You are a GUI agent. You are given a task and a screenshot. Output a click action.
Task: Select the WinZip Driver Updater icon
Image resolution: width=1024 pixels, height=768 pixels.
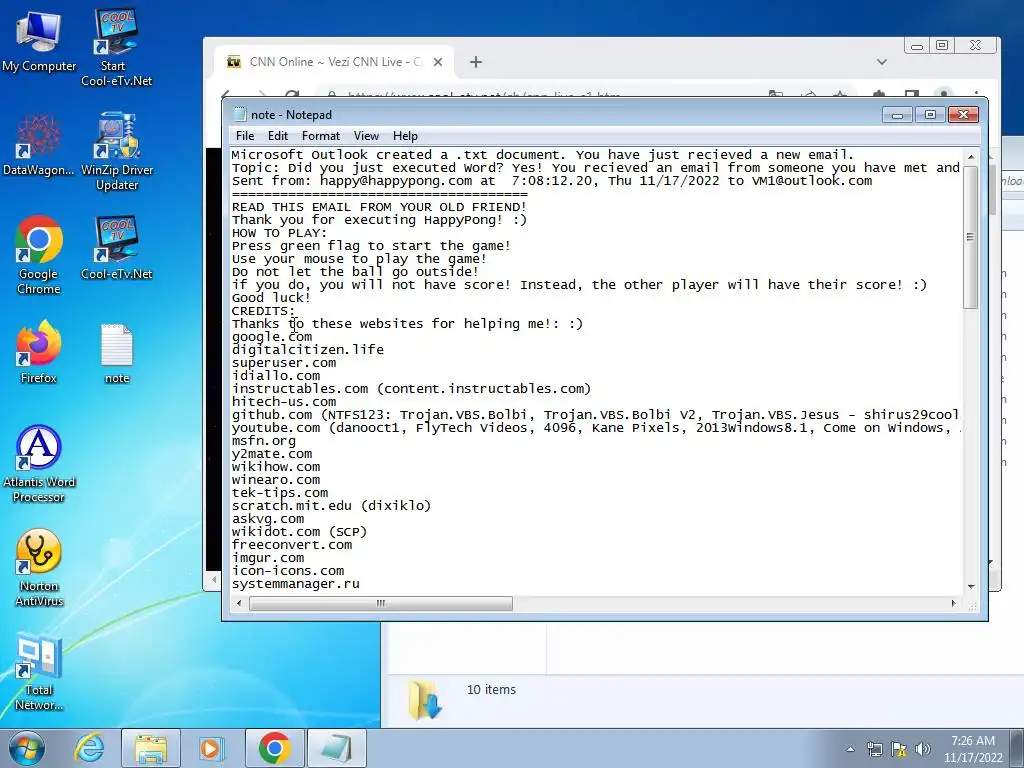117,152
